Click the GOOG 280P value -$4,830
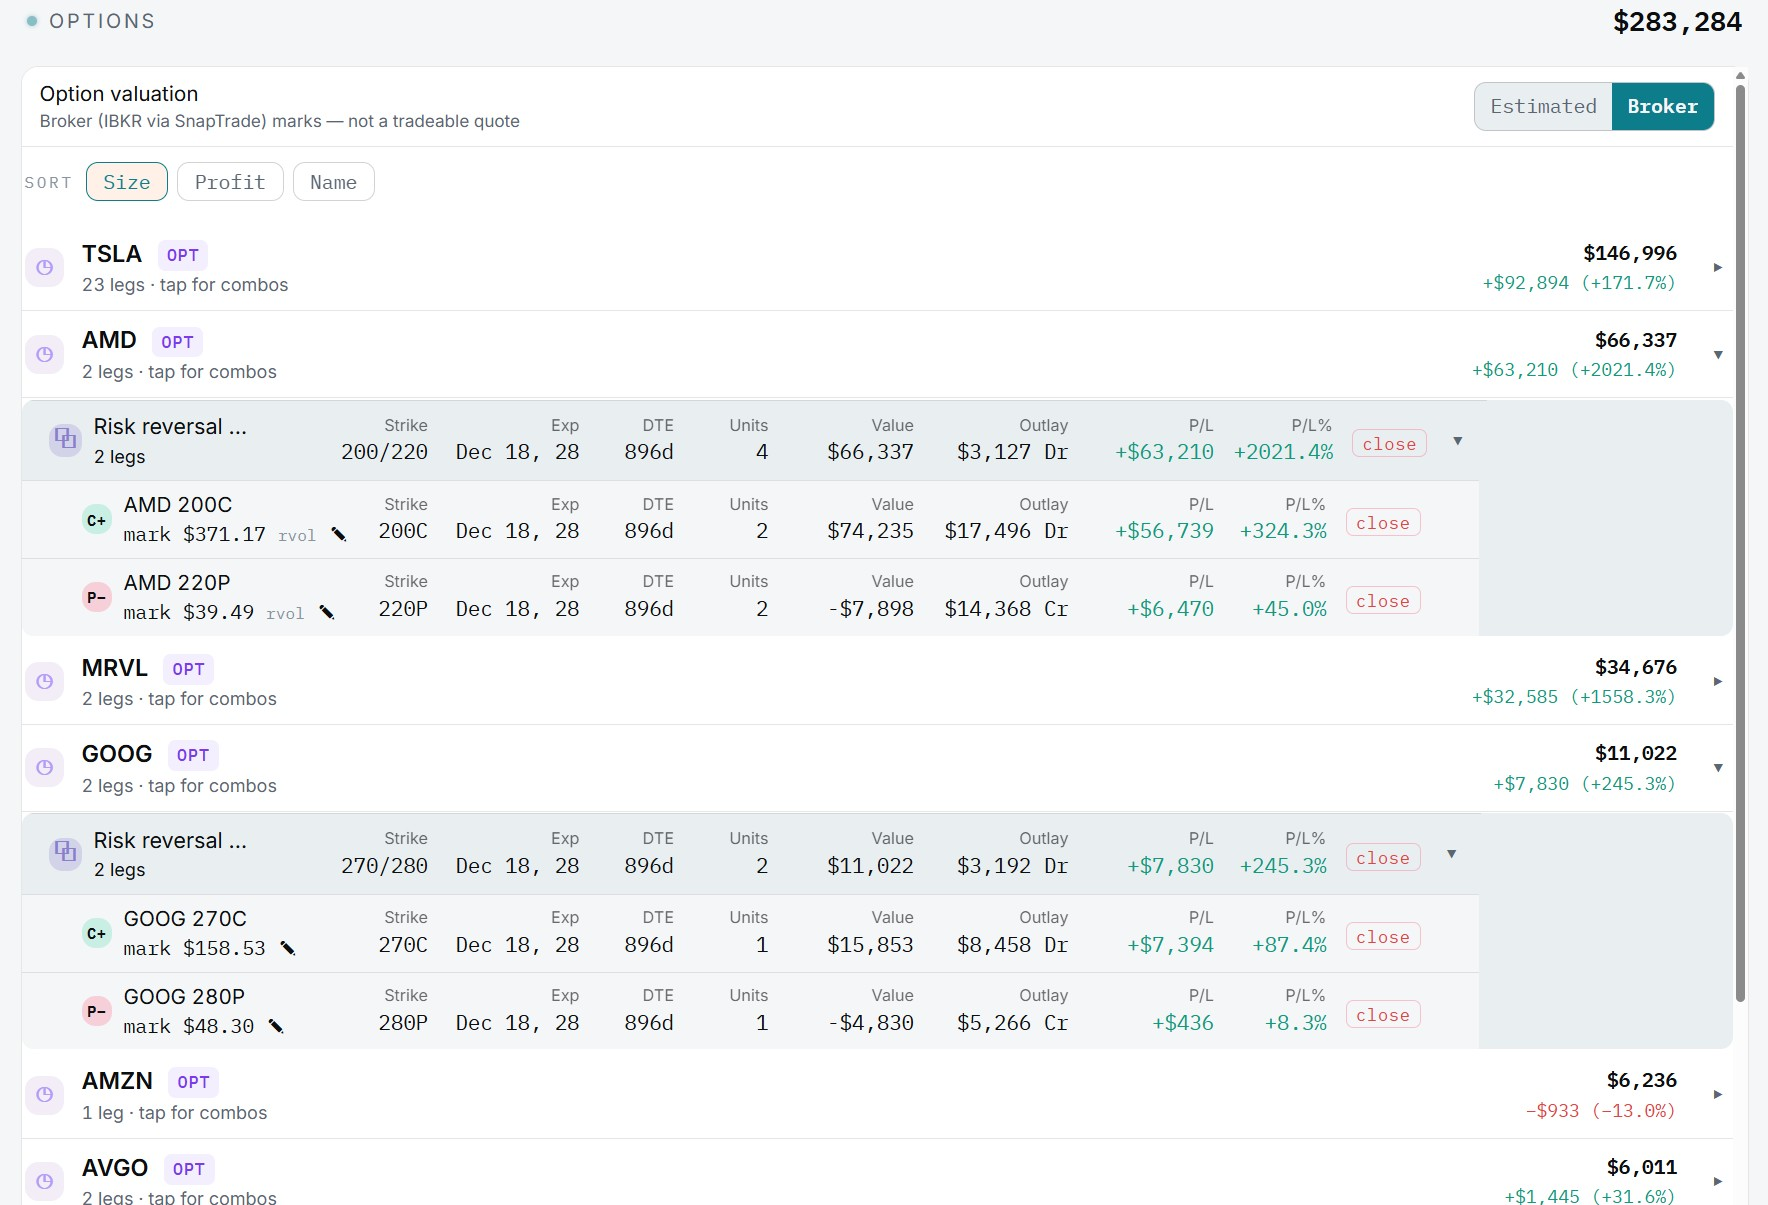1768x1205 pixels. (870, 1023)
